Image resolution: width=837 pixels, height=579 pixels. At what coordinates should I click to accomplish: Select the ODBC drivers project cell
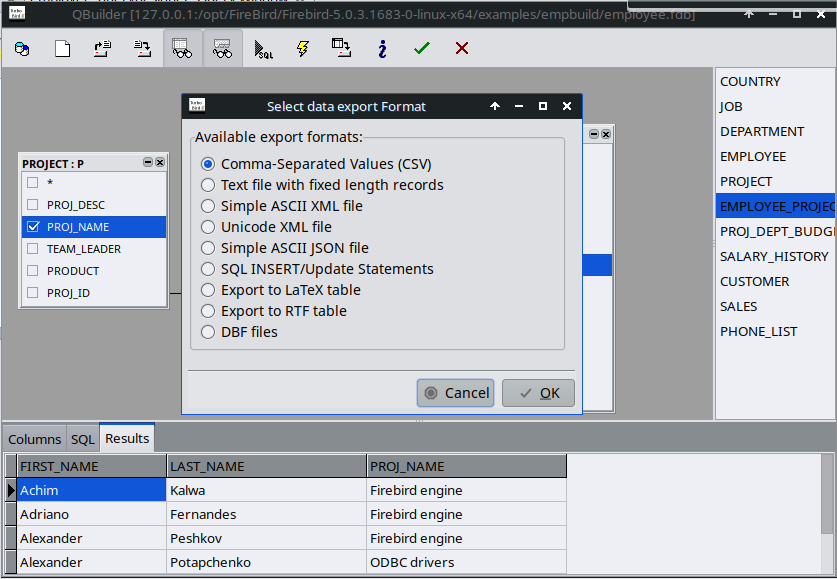coord(467,562)
